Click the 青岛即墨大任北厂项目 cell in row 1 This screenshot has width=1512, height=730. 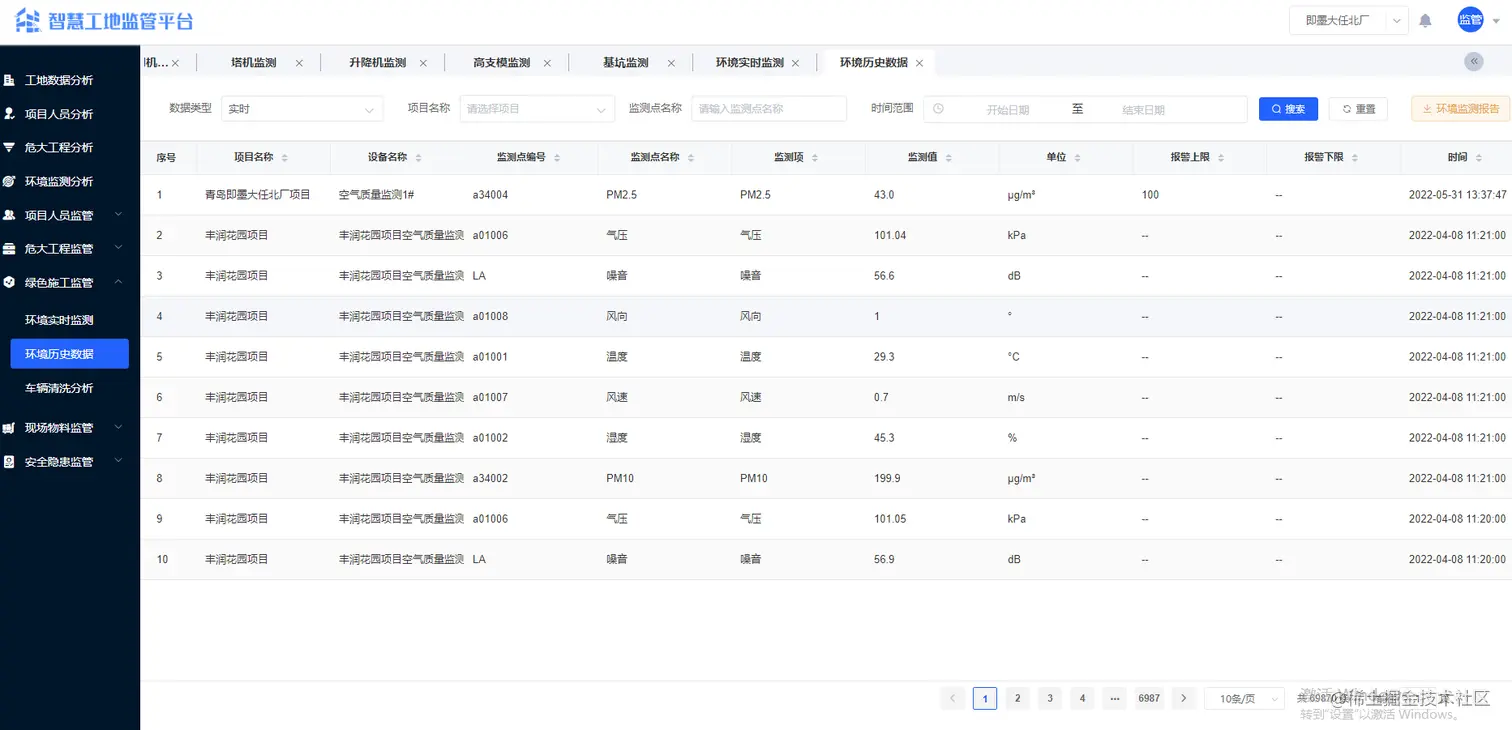tap(258, 195)
